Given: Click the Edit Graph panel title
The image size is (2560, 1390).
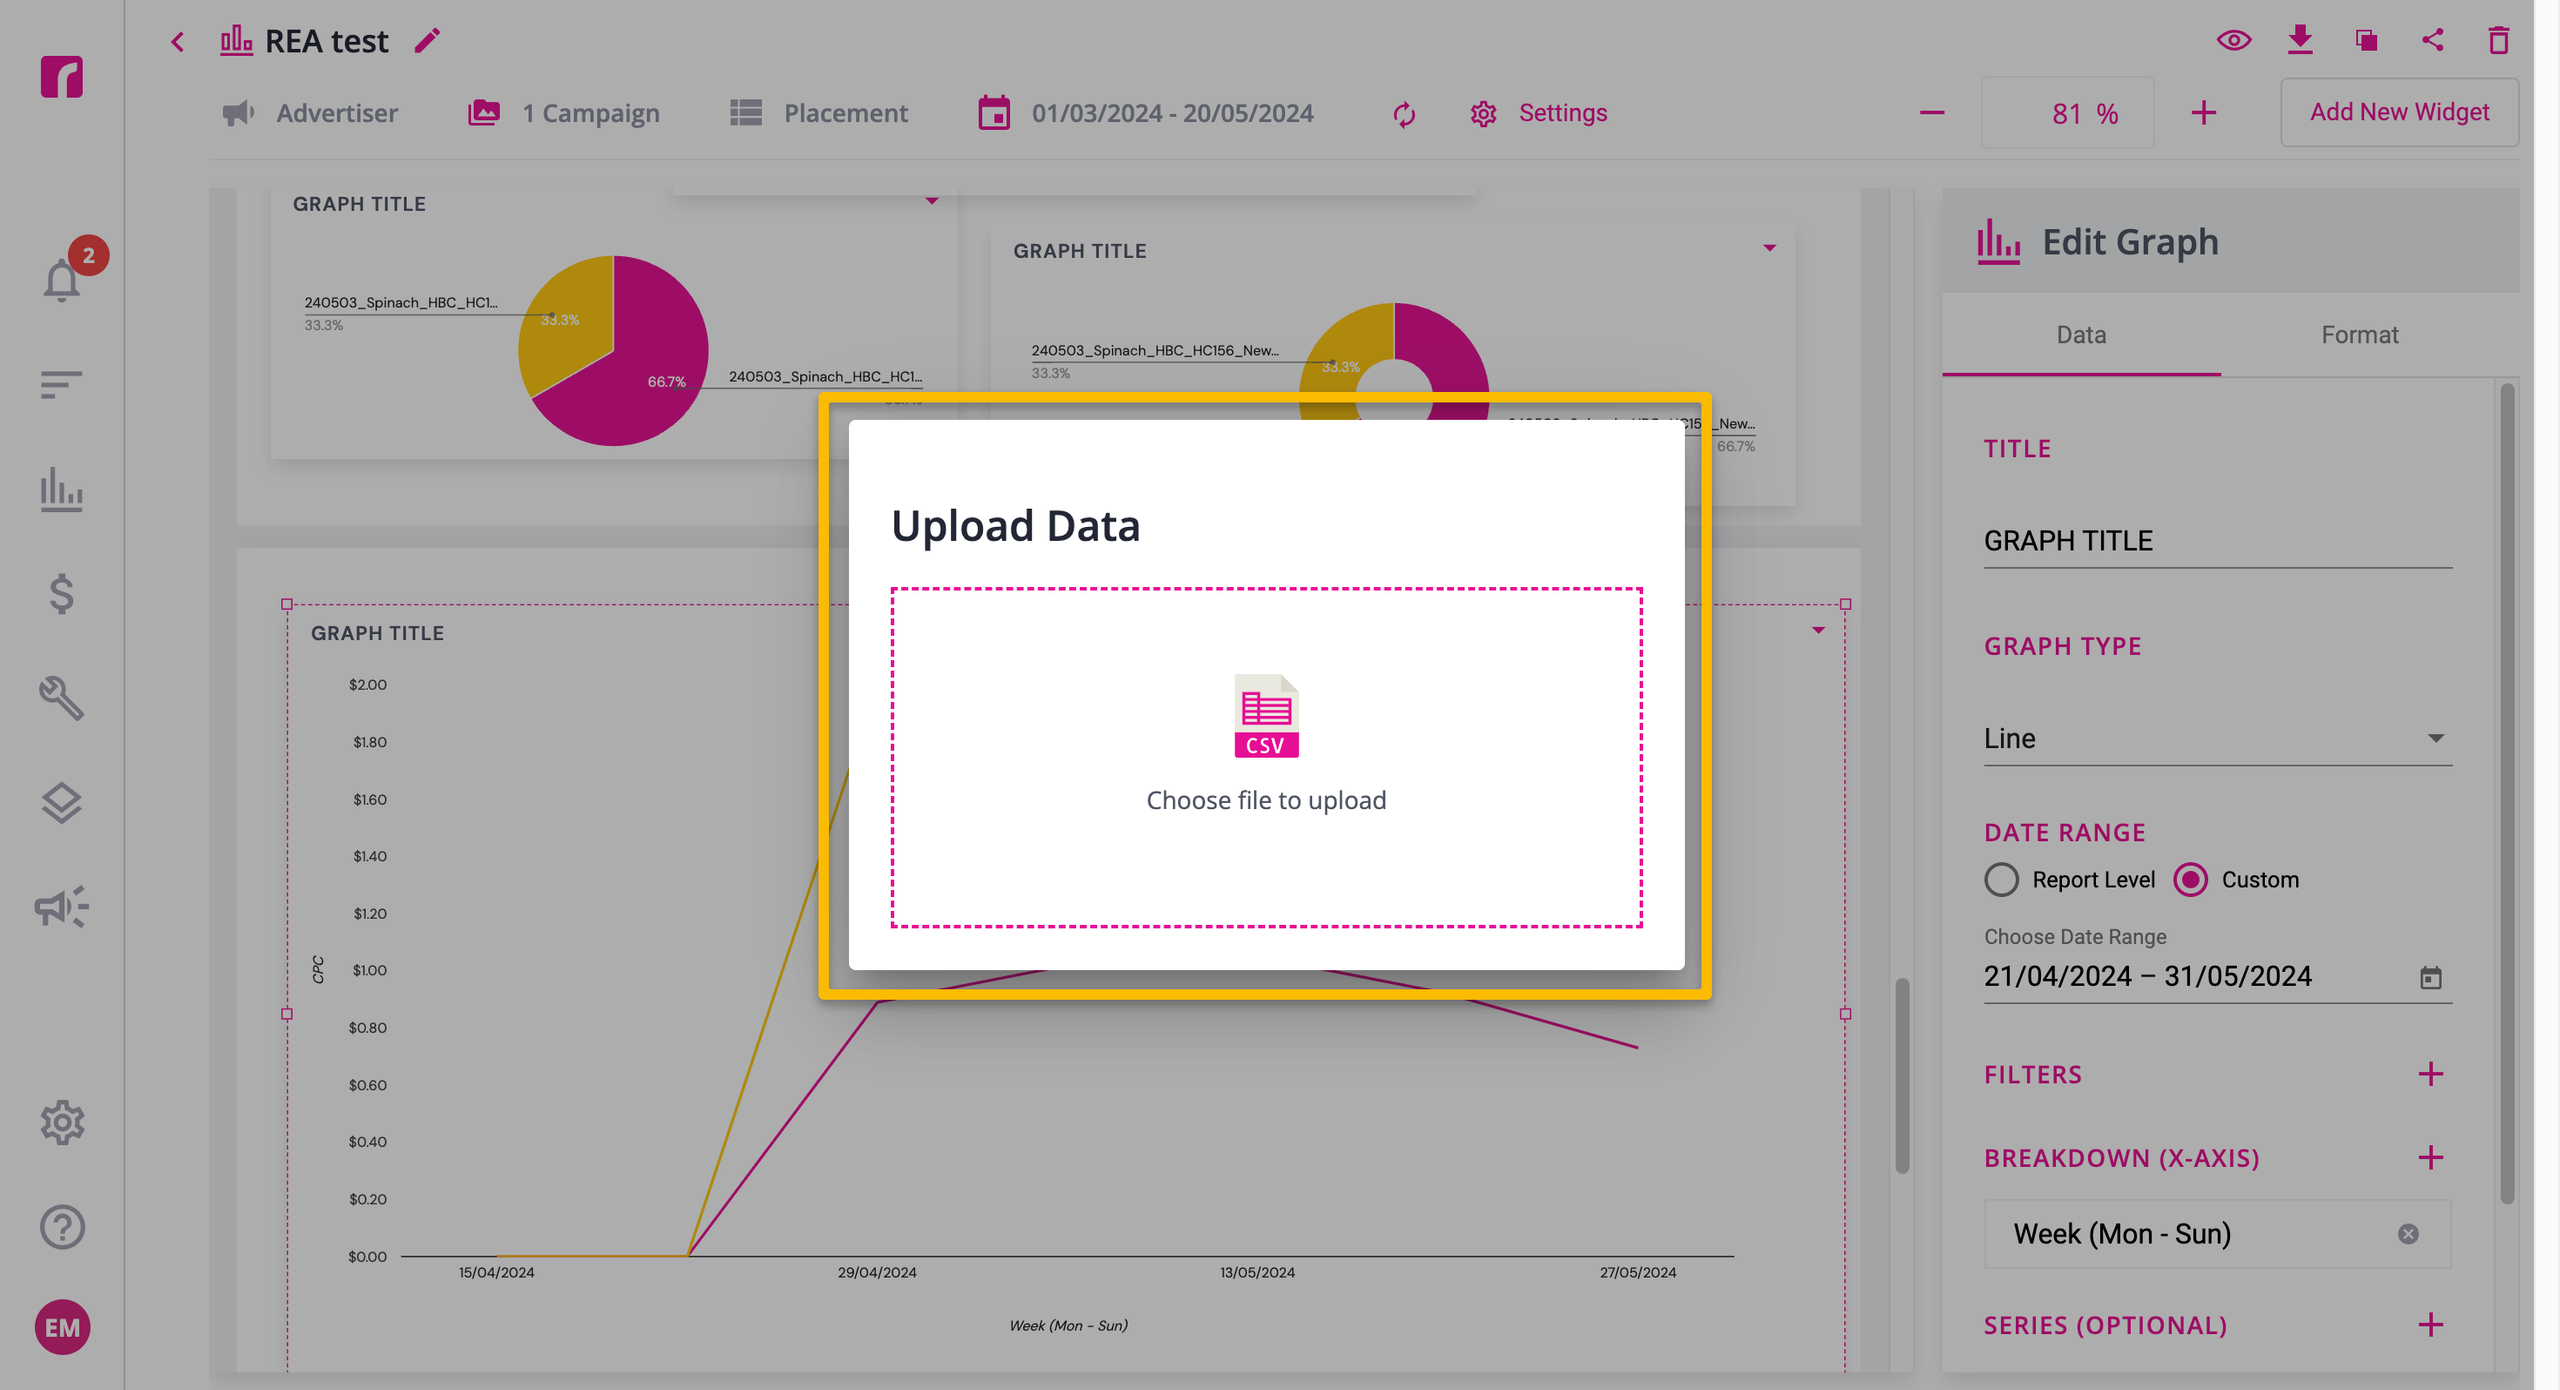Looking at the screenshot, I should (x=2130, y=242).
